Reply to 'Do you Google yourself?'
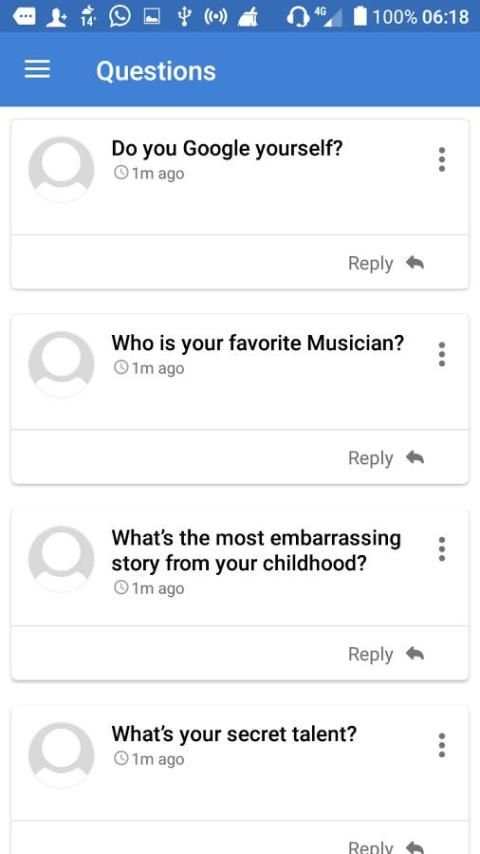The width and height of the screenshot is (480, 854). [x=386, y=263]
